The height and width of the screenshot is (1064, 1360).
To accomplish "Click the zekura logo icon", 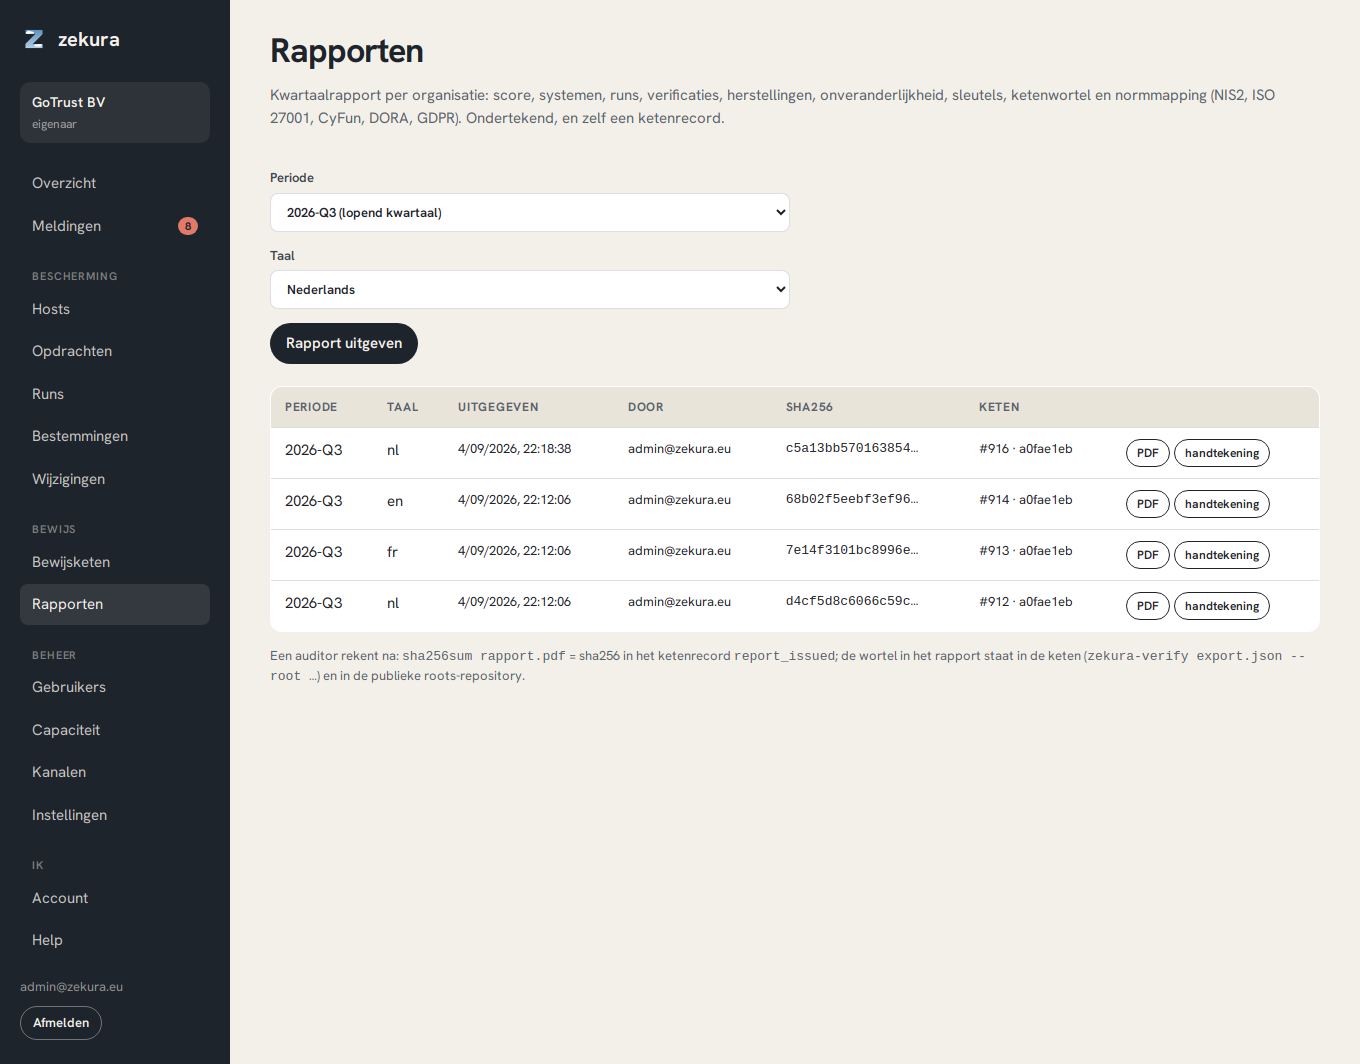I will pyautogui.click(x=34, y=39).
